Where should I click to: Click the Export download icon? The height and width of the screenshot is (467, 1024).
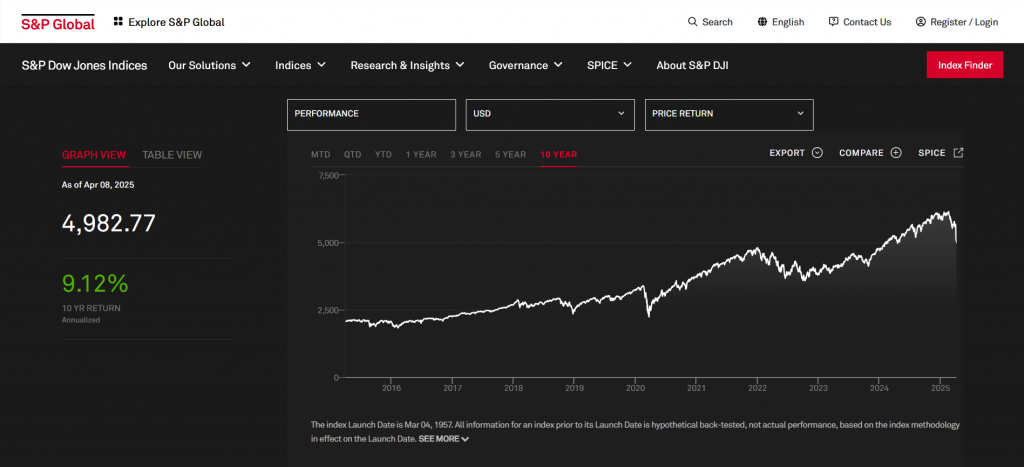tap(817, 153)
